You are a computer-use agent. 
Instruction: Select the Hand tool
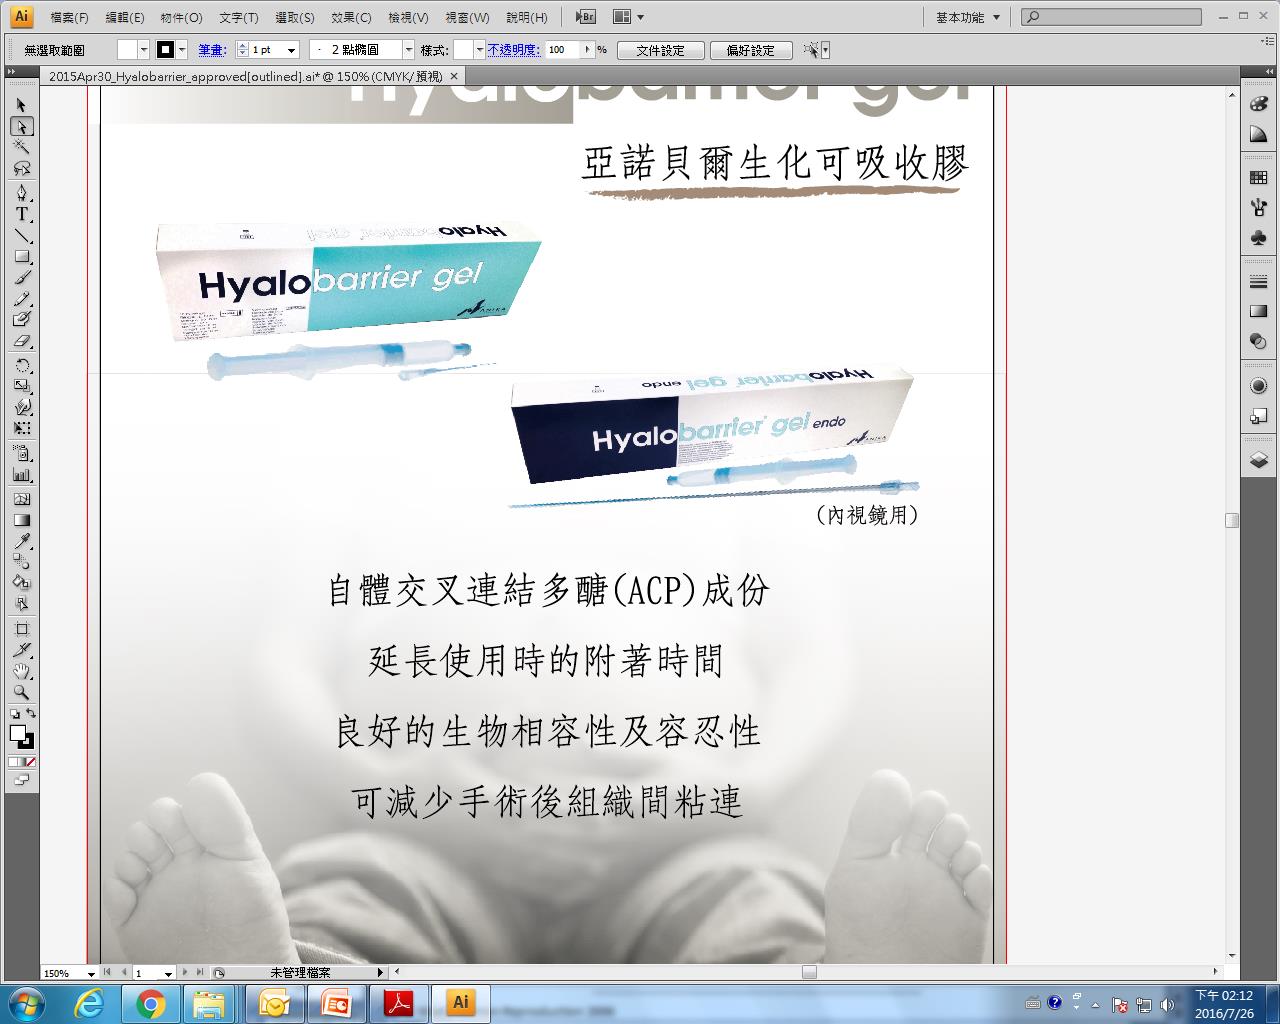pos(21,671)
